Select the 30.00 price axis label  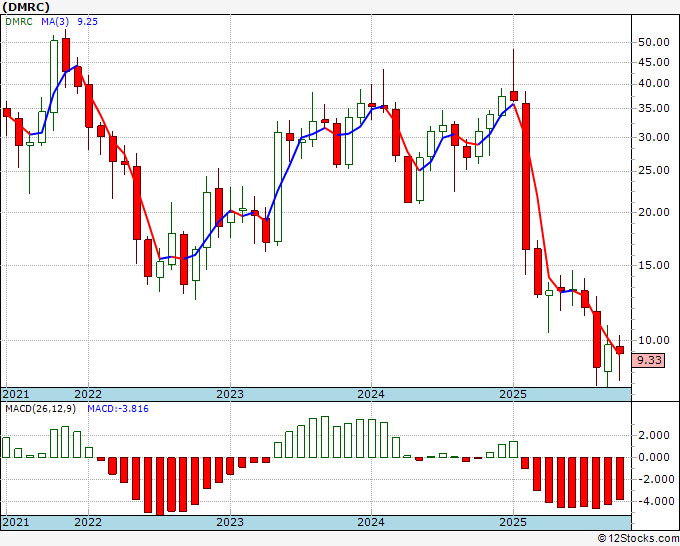pyautogui.click(x=654, y=137)
